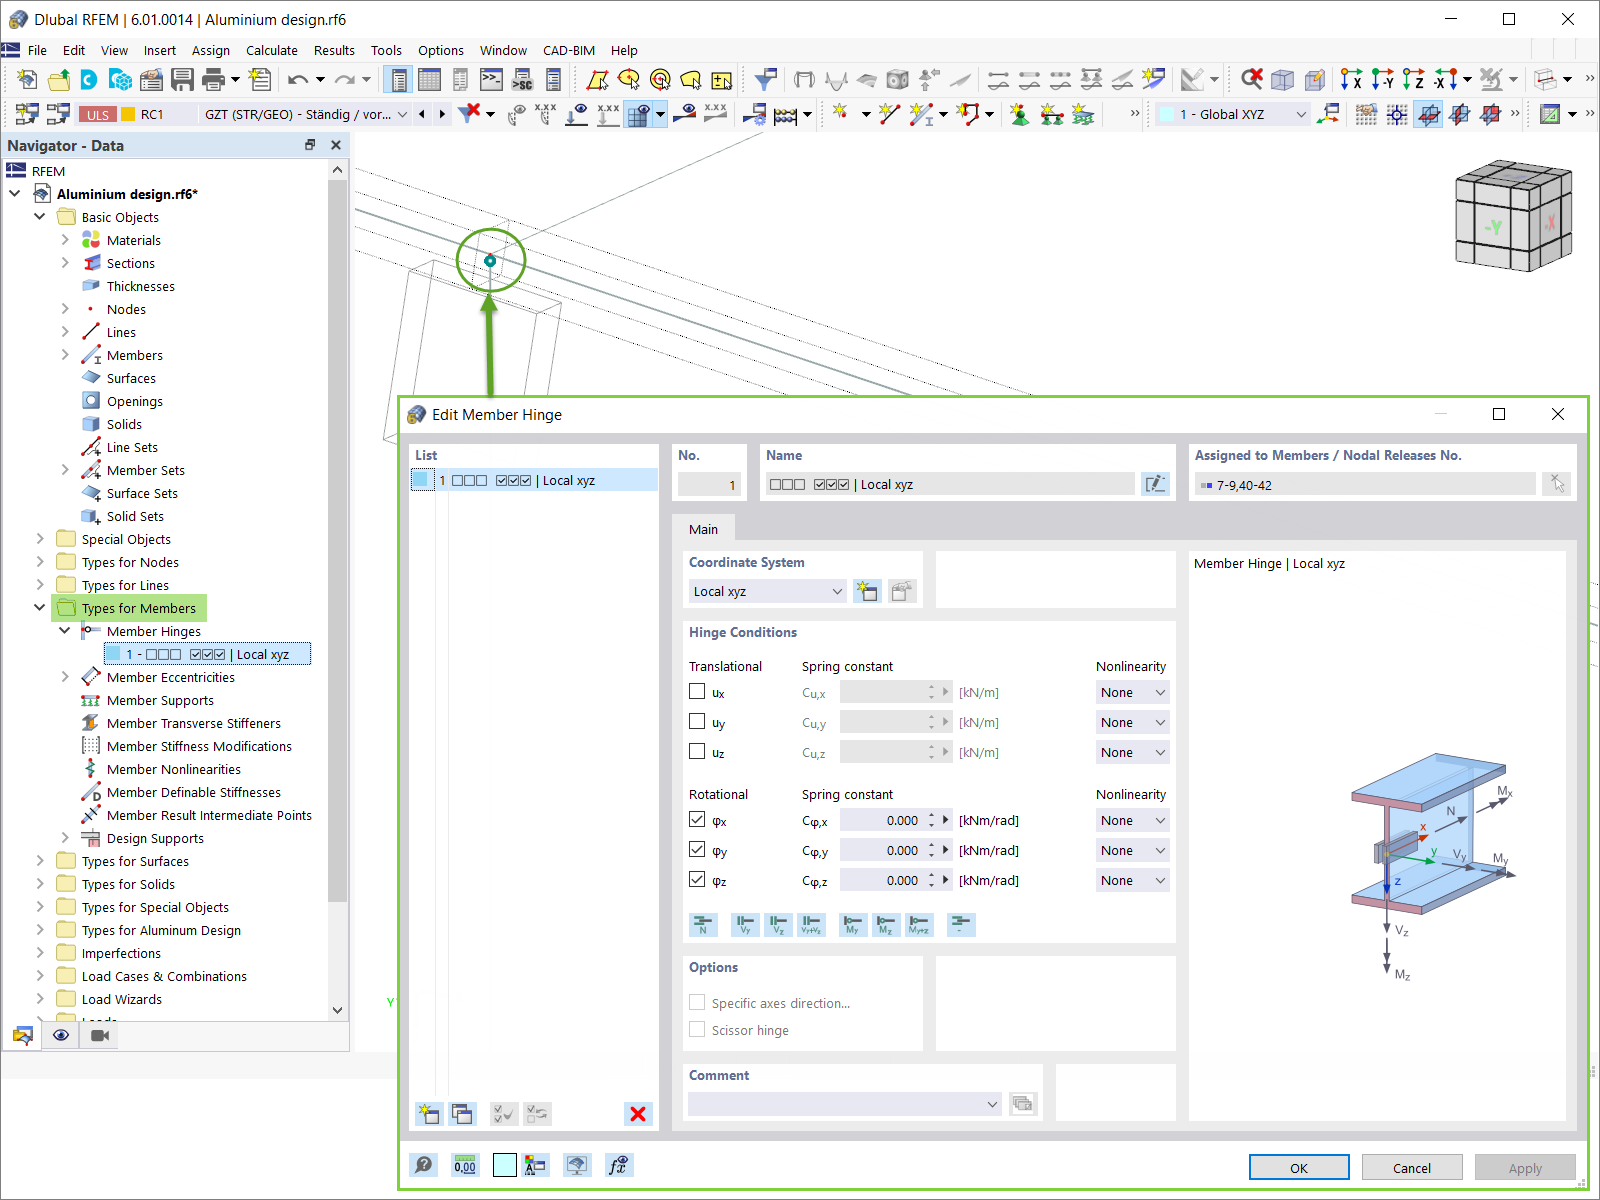Select the Sections item in navigator
Viewport: 1600px width, 1200px height.
click(131, 263)
